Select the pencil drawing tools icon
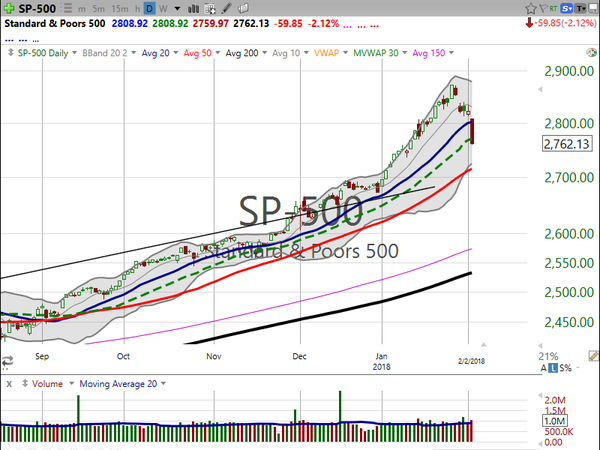This screenshot has height=450, width=600. coord(227,8)
